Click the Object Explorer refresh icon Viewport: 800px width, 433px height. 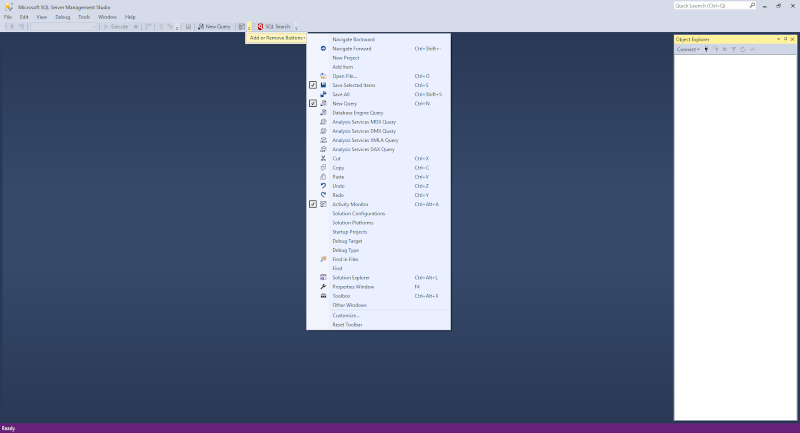click(743, 49)
